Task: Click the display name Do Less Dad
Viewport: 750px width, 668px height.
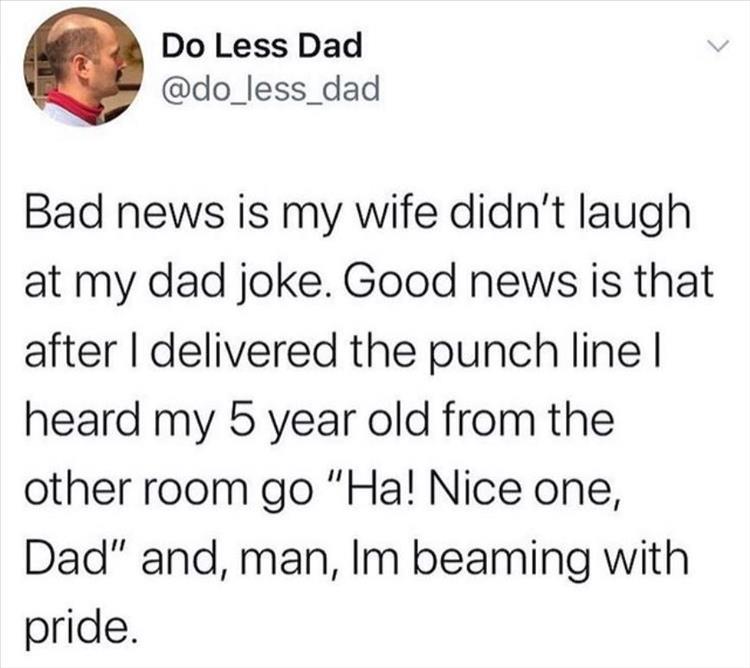Action: click(262, 47)
